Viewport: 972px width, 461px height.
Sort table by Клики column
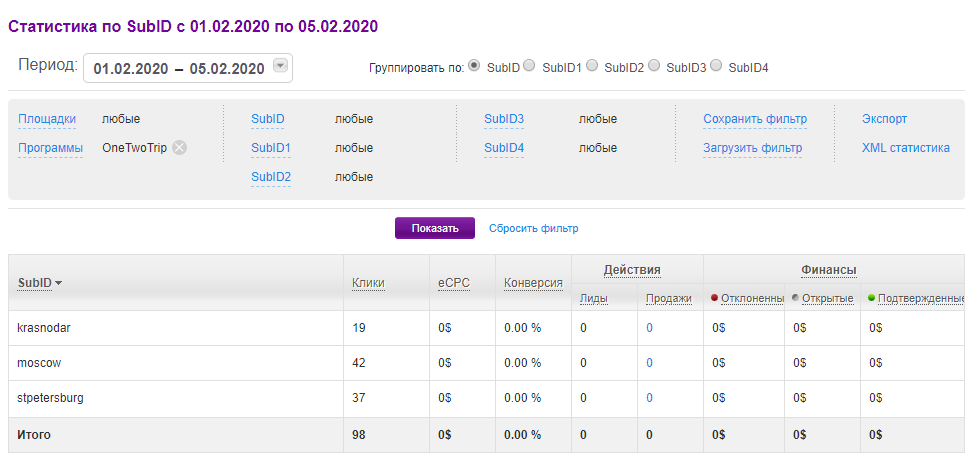(x=368, y=283)
